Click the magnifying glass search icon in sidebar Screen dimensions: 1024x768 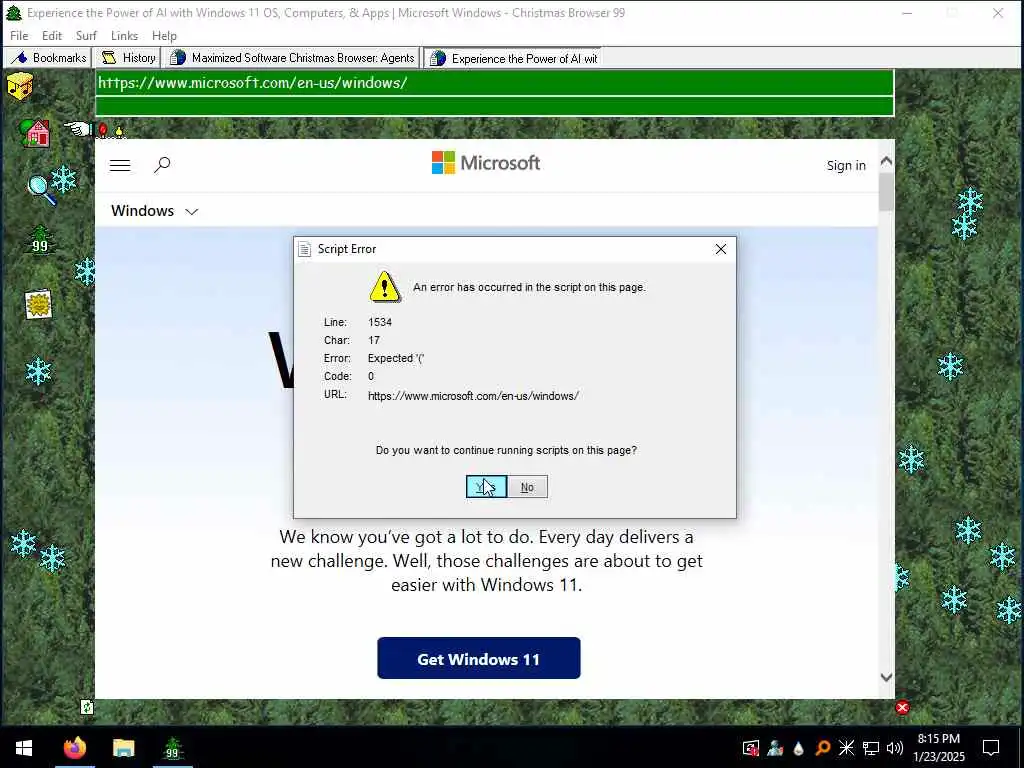pos(41,189)
